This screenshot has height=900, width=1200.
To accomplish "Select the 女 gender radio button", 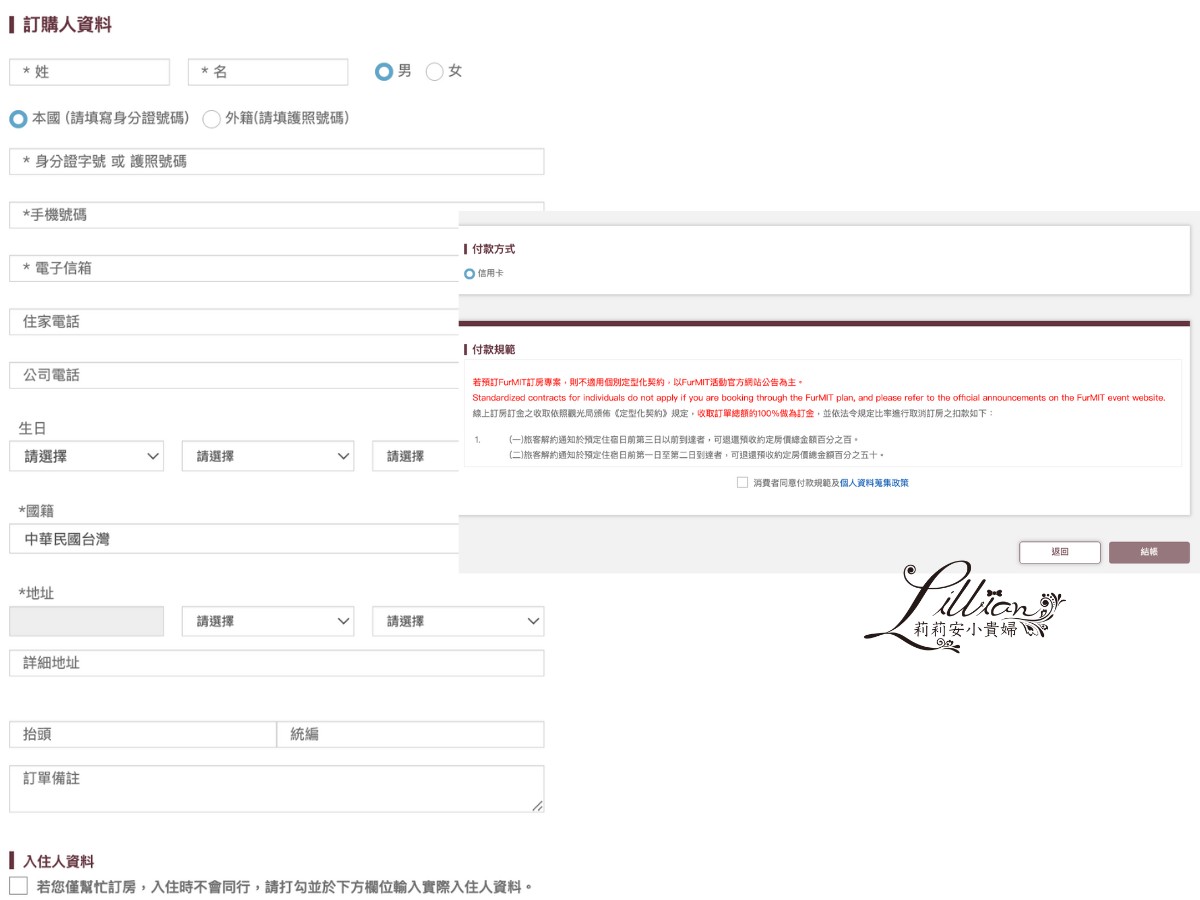I will 434,72.
